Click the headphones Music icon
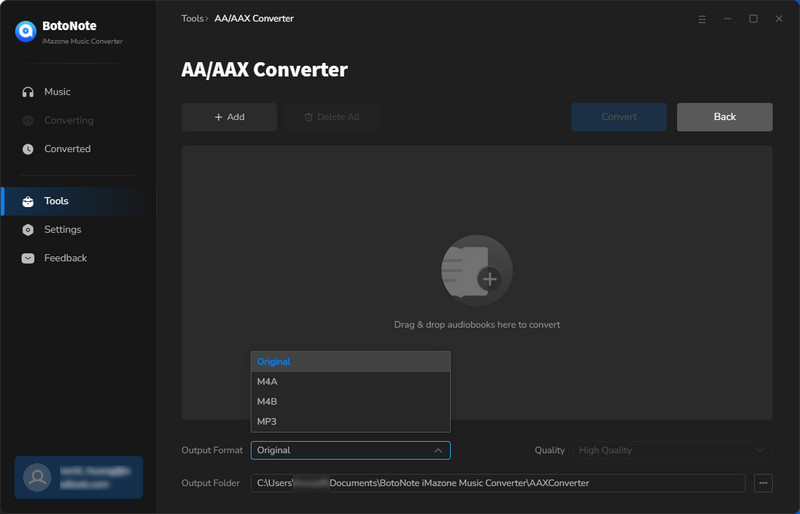Image resolution: width=800 pixels, height=514 pixels. [28, 92]
